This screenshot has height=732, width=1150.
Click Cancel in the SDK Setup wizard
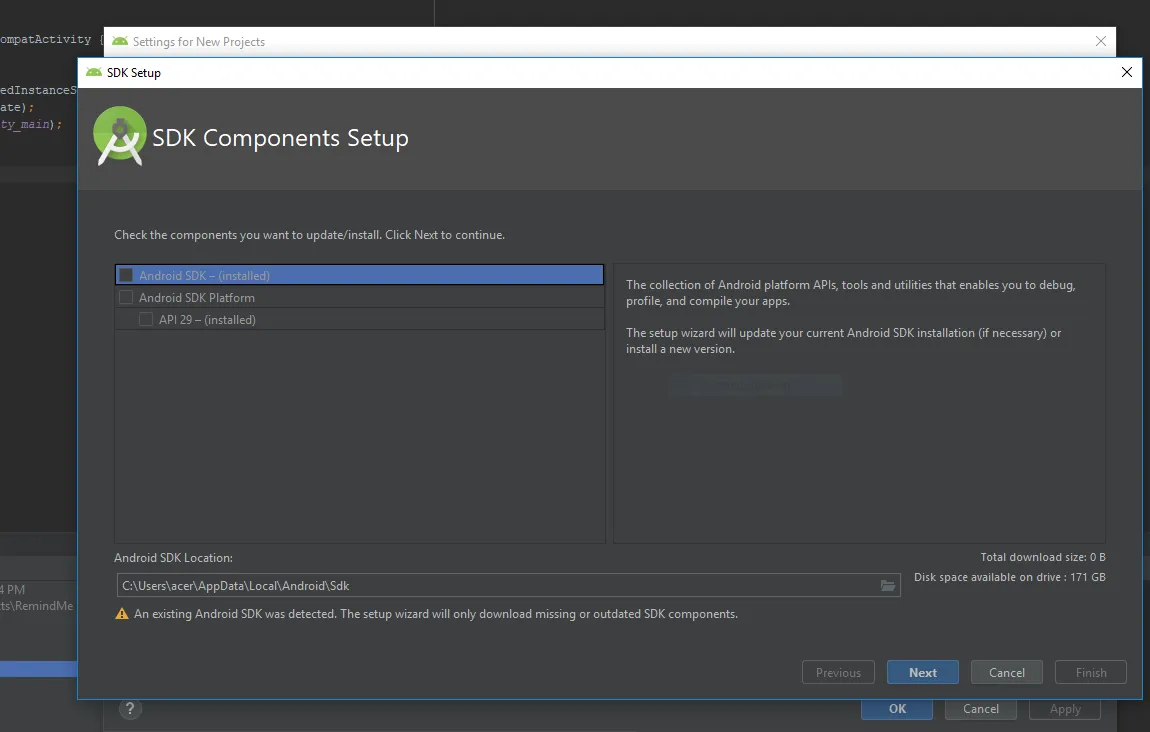point(1007,672)
